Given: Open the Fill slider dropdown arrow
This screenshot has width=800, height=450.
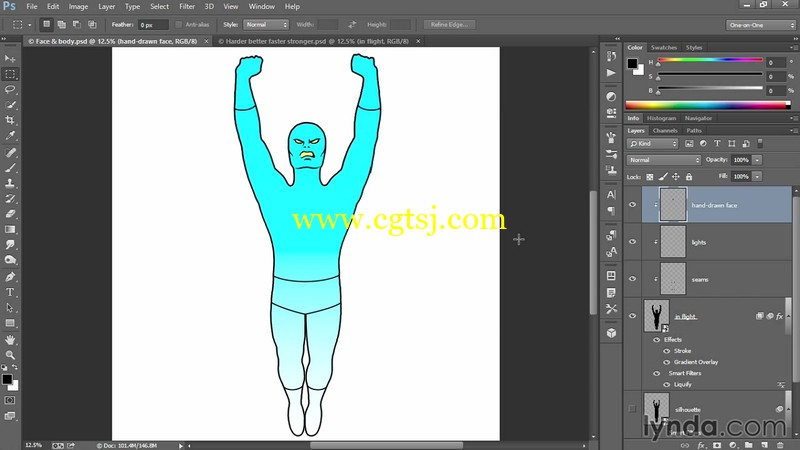Looking at the screenshot, I should point(757,177).
